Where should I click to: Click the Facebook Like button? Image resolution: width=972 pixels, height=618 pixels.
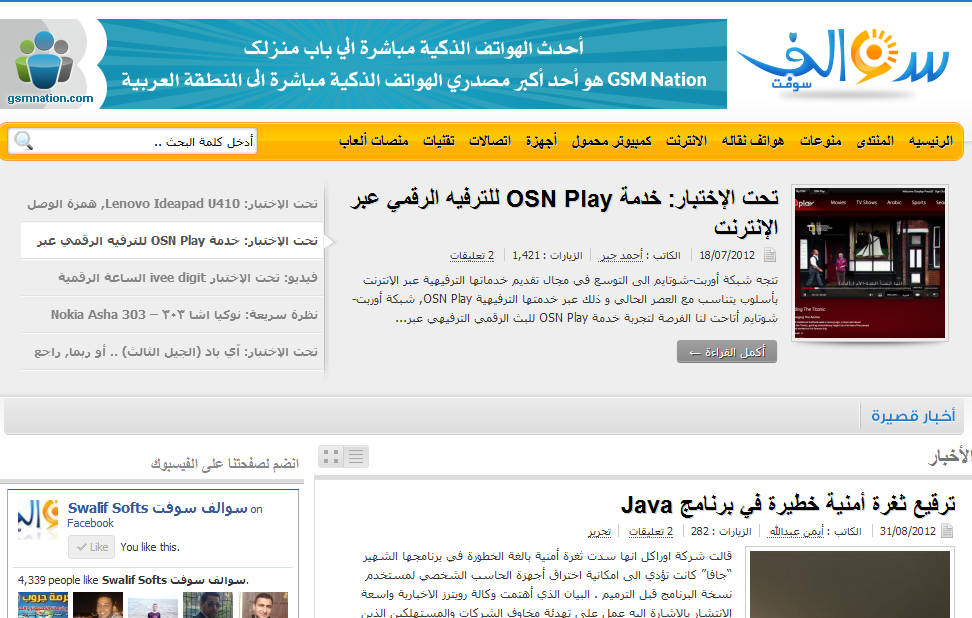tap(91, 547)
